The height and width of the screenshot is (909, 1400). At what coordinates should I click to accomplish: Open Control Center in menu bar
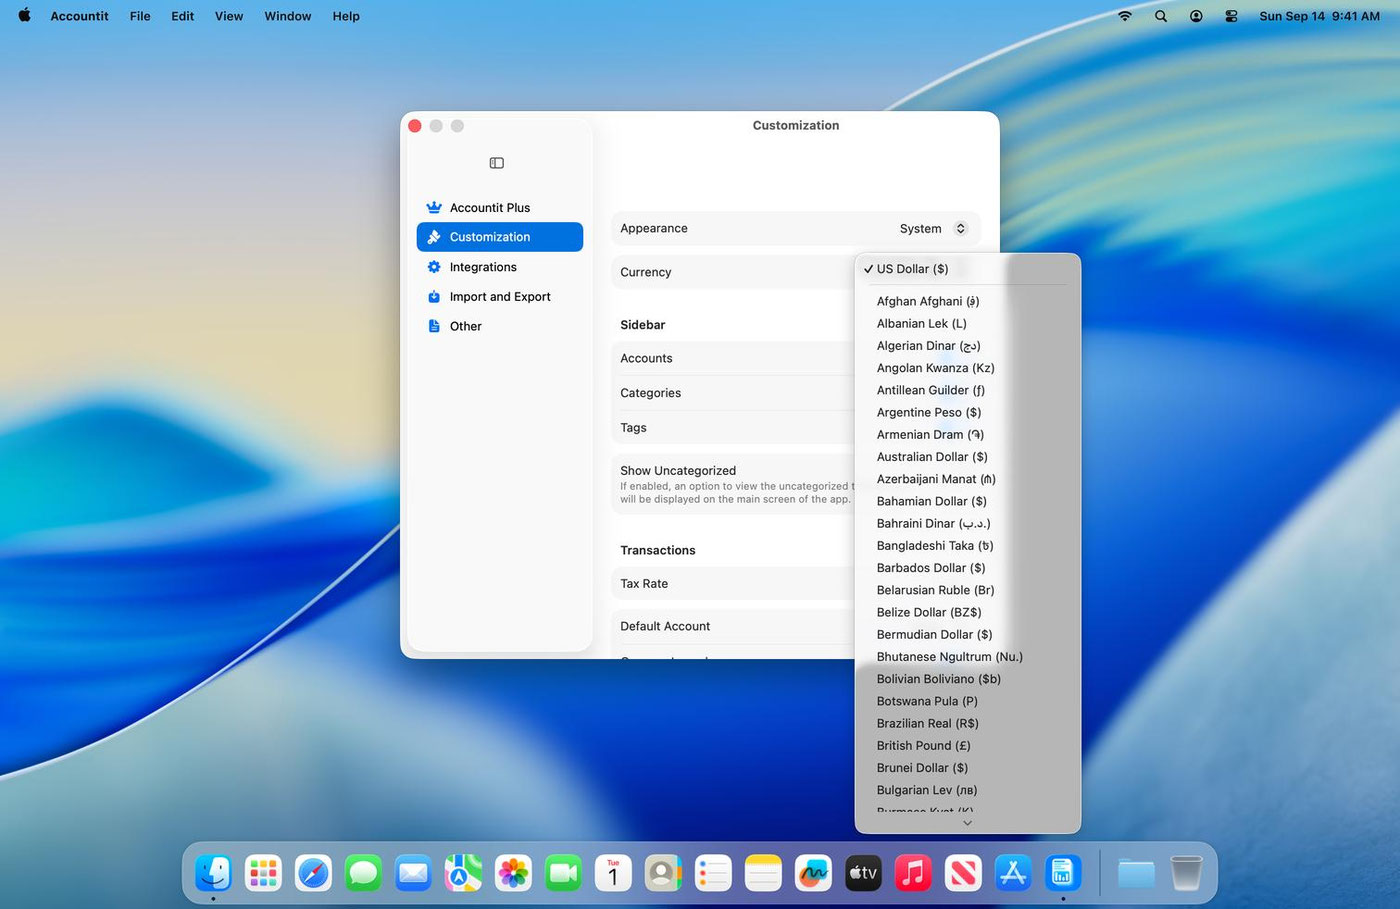coord(1231,16)
